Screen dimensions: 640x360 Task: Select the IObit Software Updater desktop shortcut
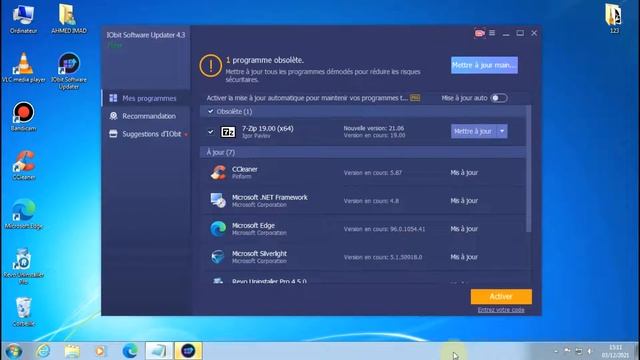click(69, 71)
